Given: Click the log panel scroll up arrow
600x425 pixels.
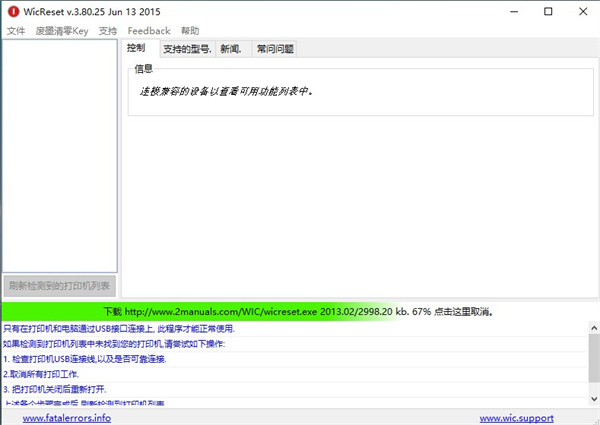Looking at the screenshot, I should [x=594, y=328].
